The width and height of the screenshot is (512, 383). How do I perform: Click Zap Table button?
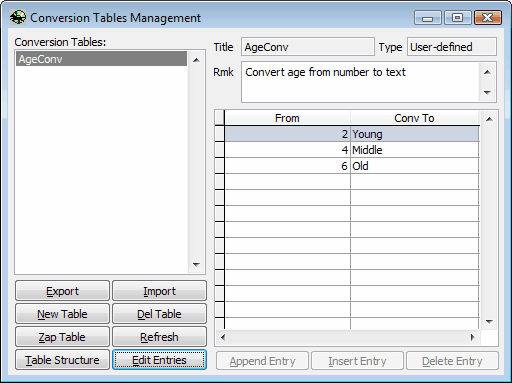pyautogui.click(x=62, y=337)
